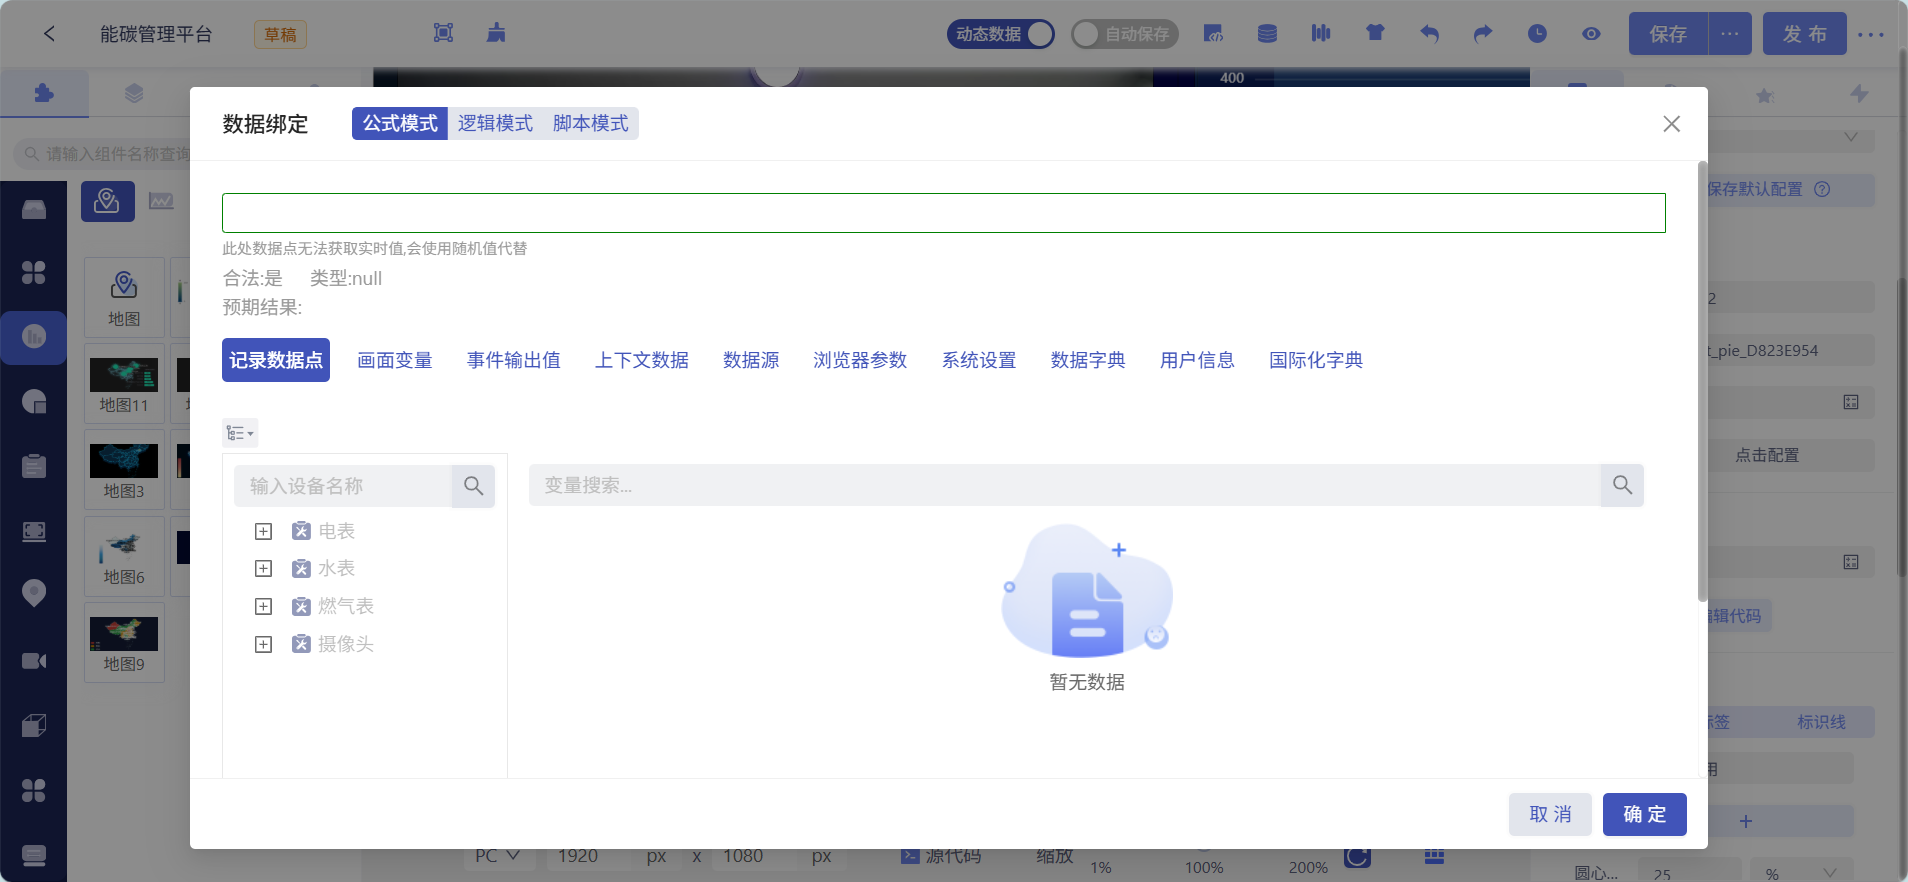
Task: Click the redo arrow icon
Action: 1483,34
